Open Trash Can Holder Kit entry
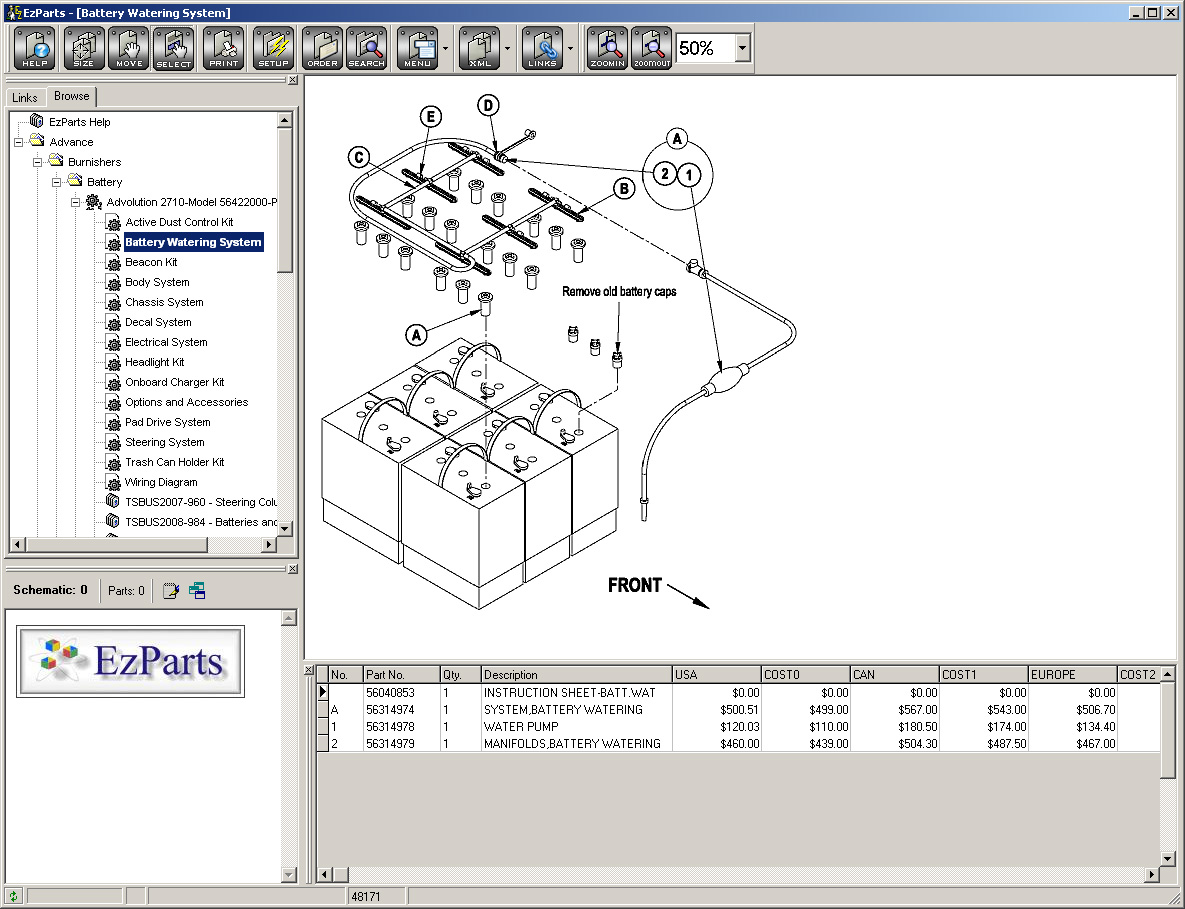Viewport: 1185px width, 909px height. coord(175,462)
